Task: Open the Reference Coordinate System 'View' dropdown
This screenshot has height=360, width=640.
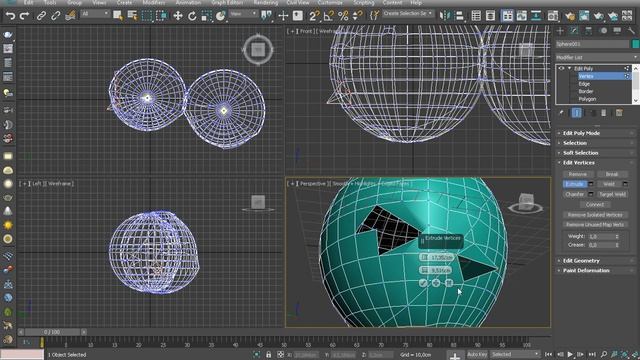Action: pos(243,14)
